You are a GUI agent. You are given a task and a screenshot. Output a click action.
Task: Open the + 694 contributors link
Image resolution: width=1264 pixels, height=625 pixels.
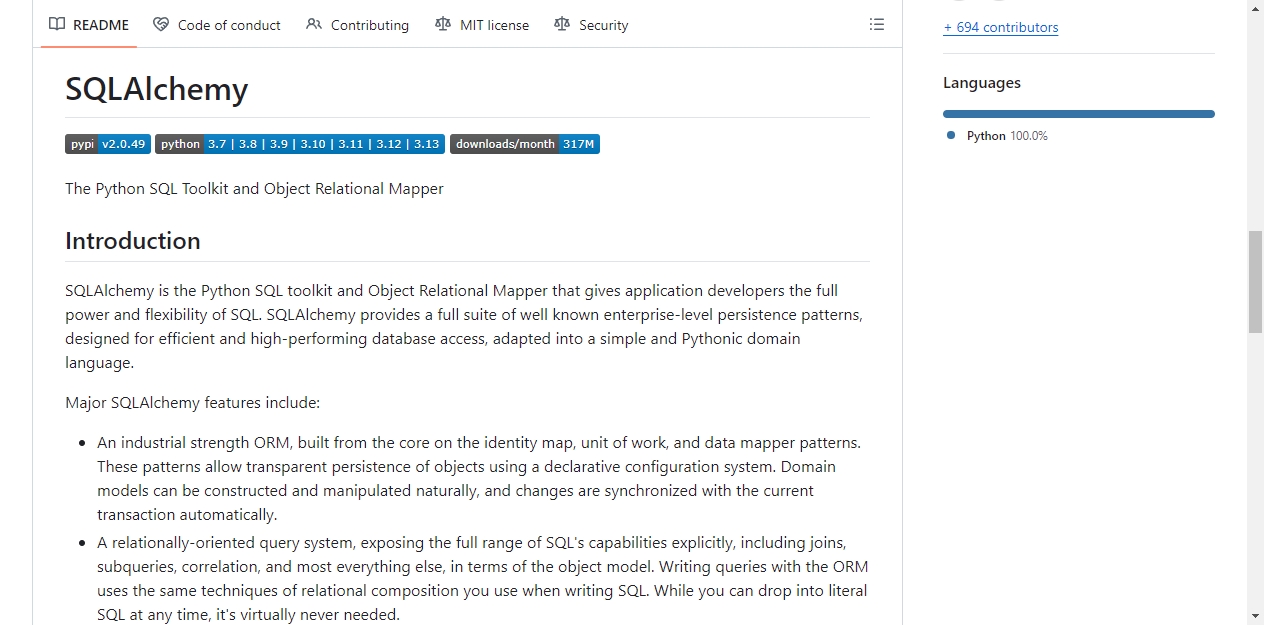[x=1000, y=27]
